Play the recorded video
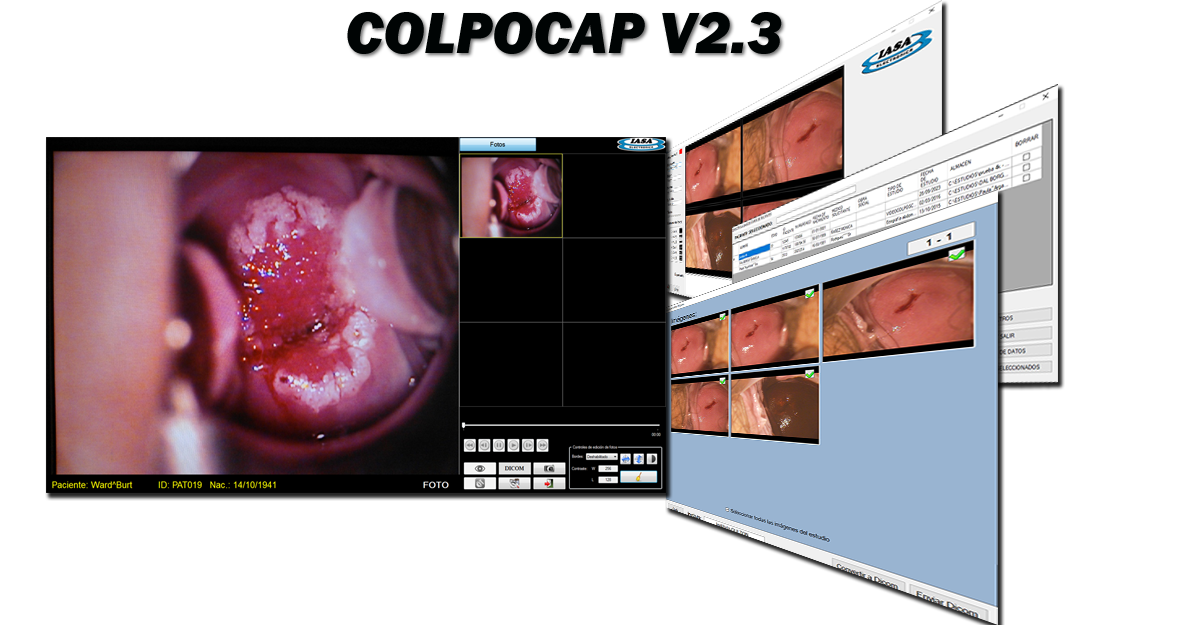Image resolution: width=1200 pixels, height=625 pixels. point(514,444)
